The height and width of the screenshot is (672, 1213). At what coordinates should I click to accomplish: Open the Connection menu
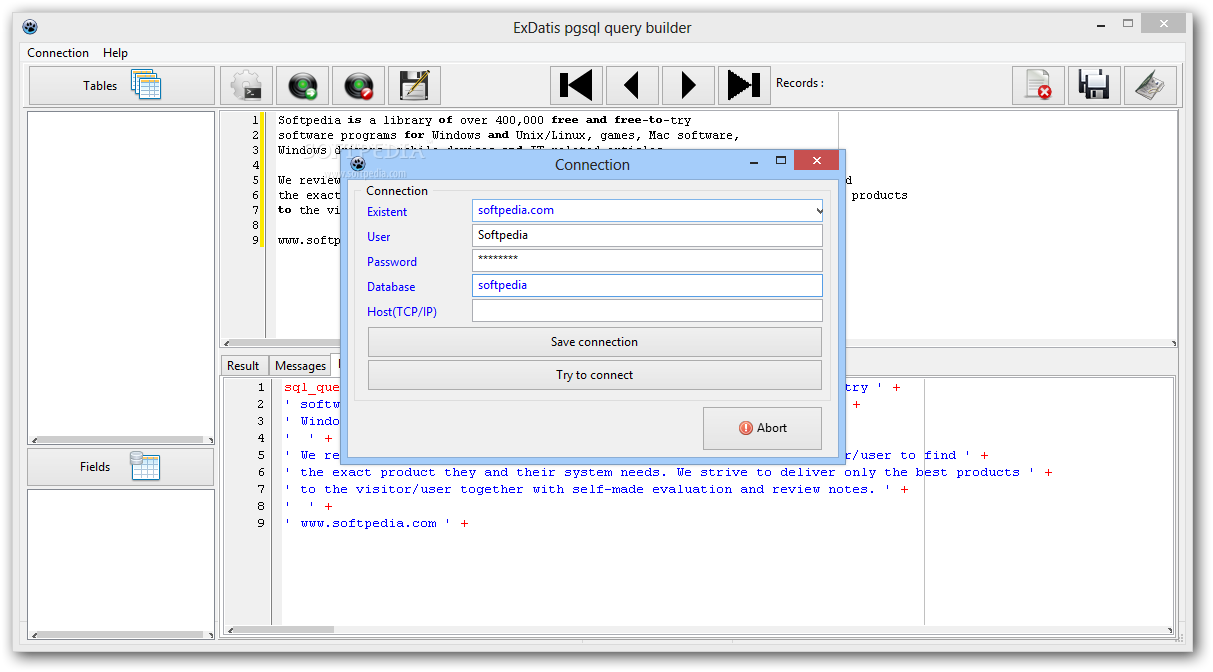58,53
